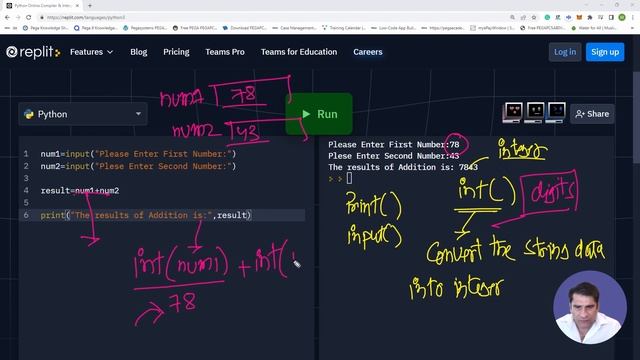Close the Python Online Compiler tab

click(77, 6)
